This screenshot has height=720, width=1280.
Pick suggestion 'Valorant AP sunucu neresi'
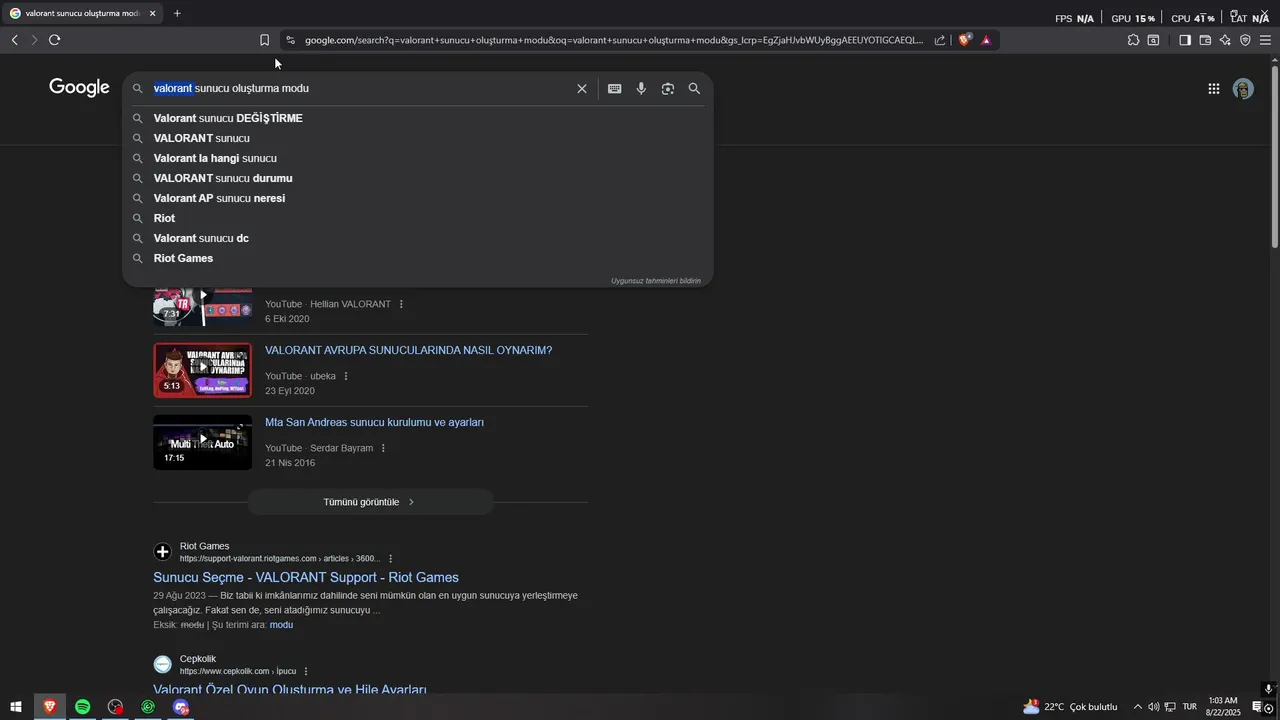coord(418,198)
